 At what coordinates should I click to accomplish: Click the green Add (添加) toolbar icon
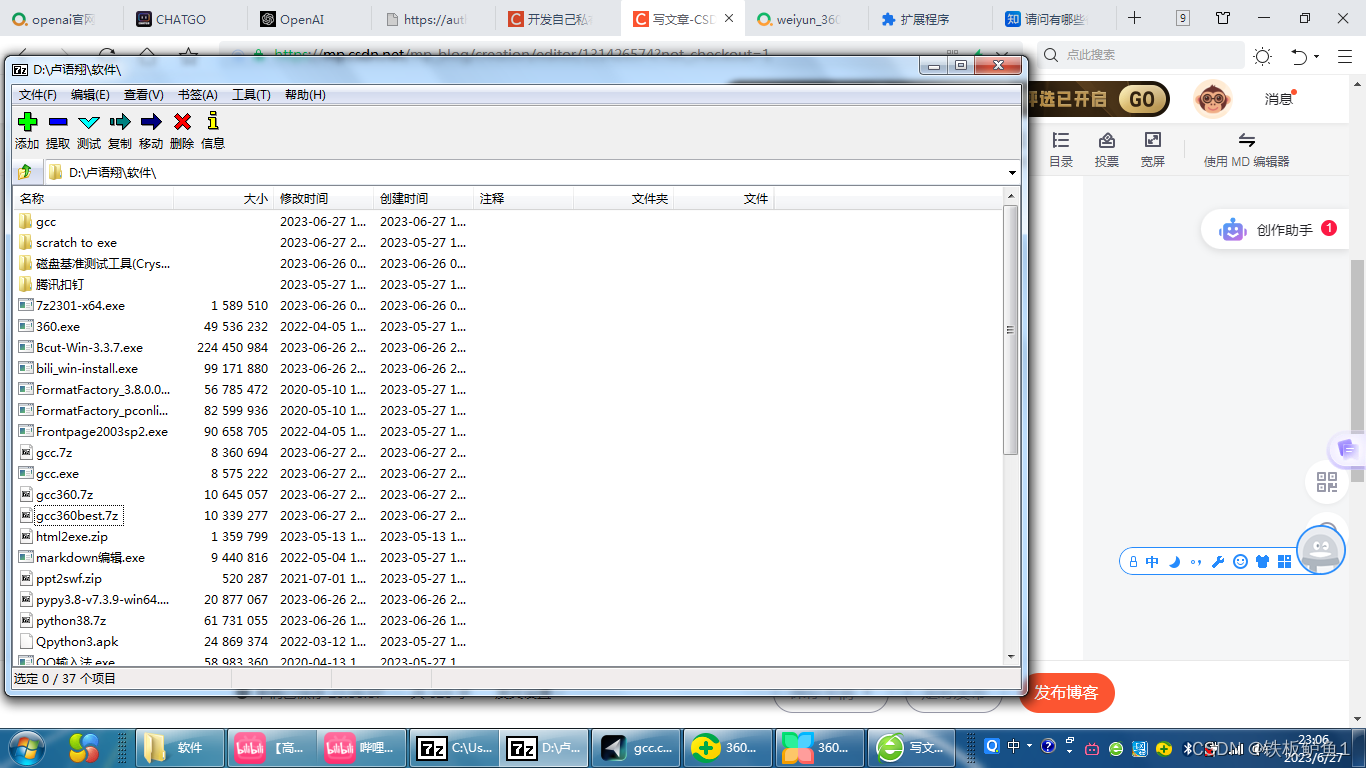click(27, 121)
